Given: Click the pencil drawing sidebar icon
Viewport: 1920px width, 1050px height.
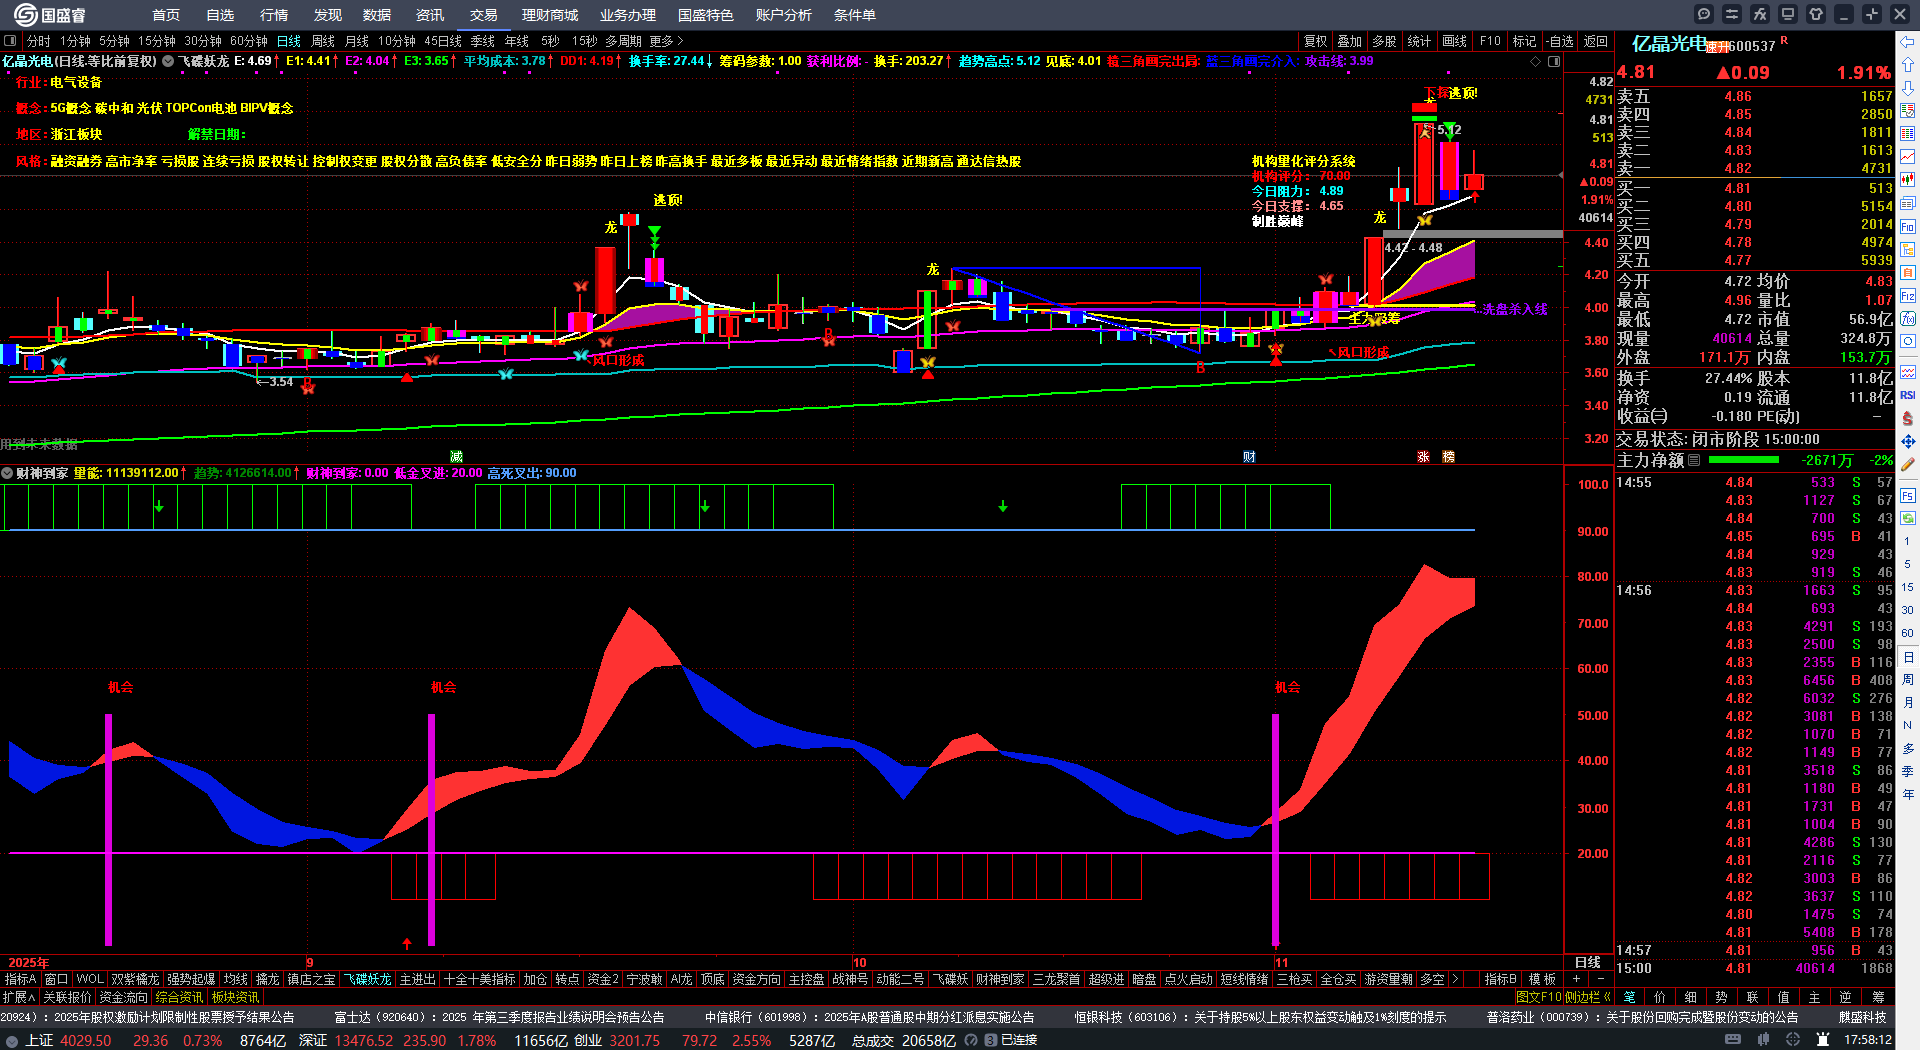Looking at the screenshot, I should (x=1908, y=464).
